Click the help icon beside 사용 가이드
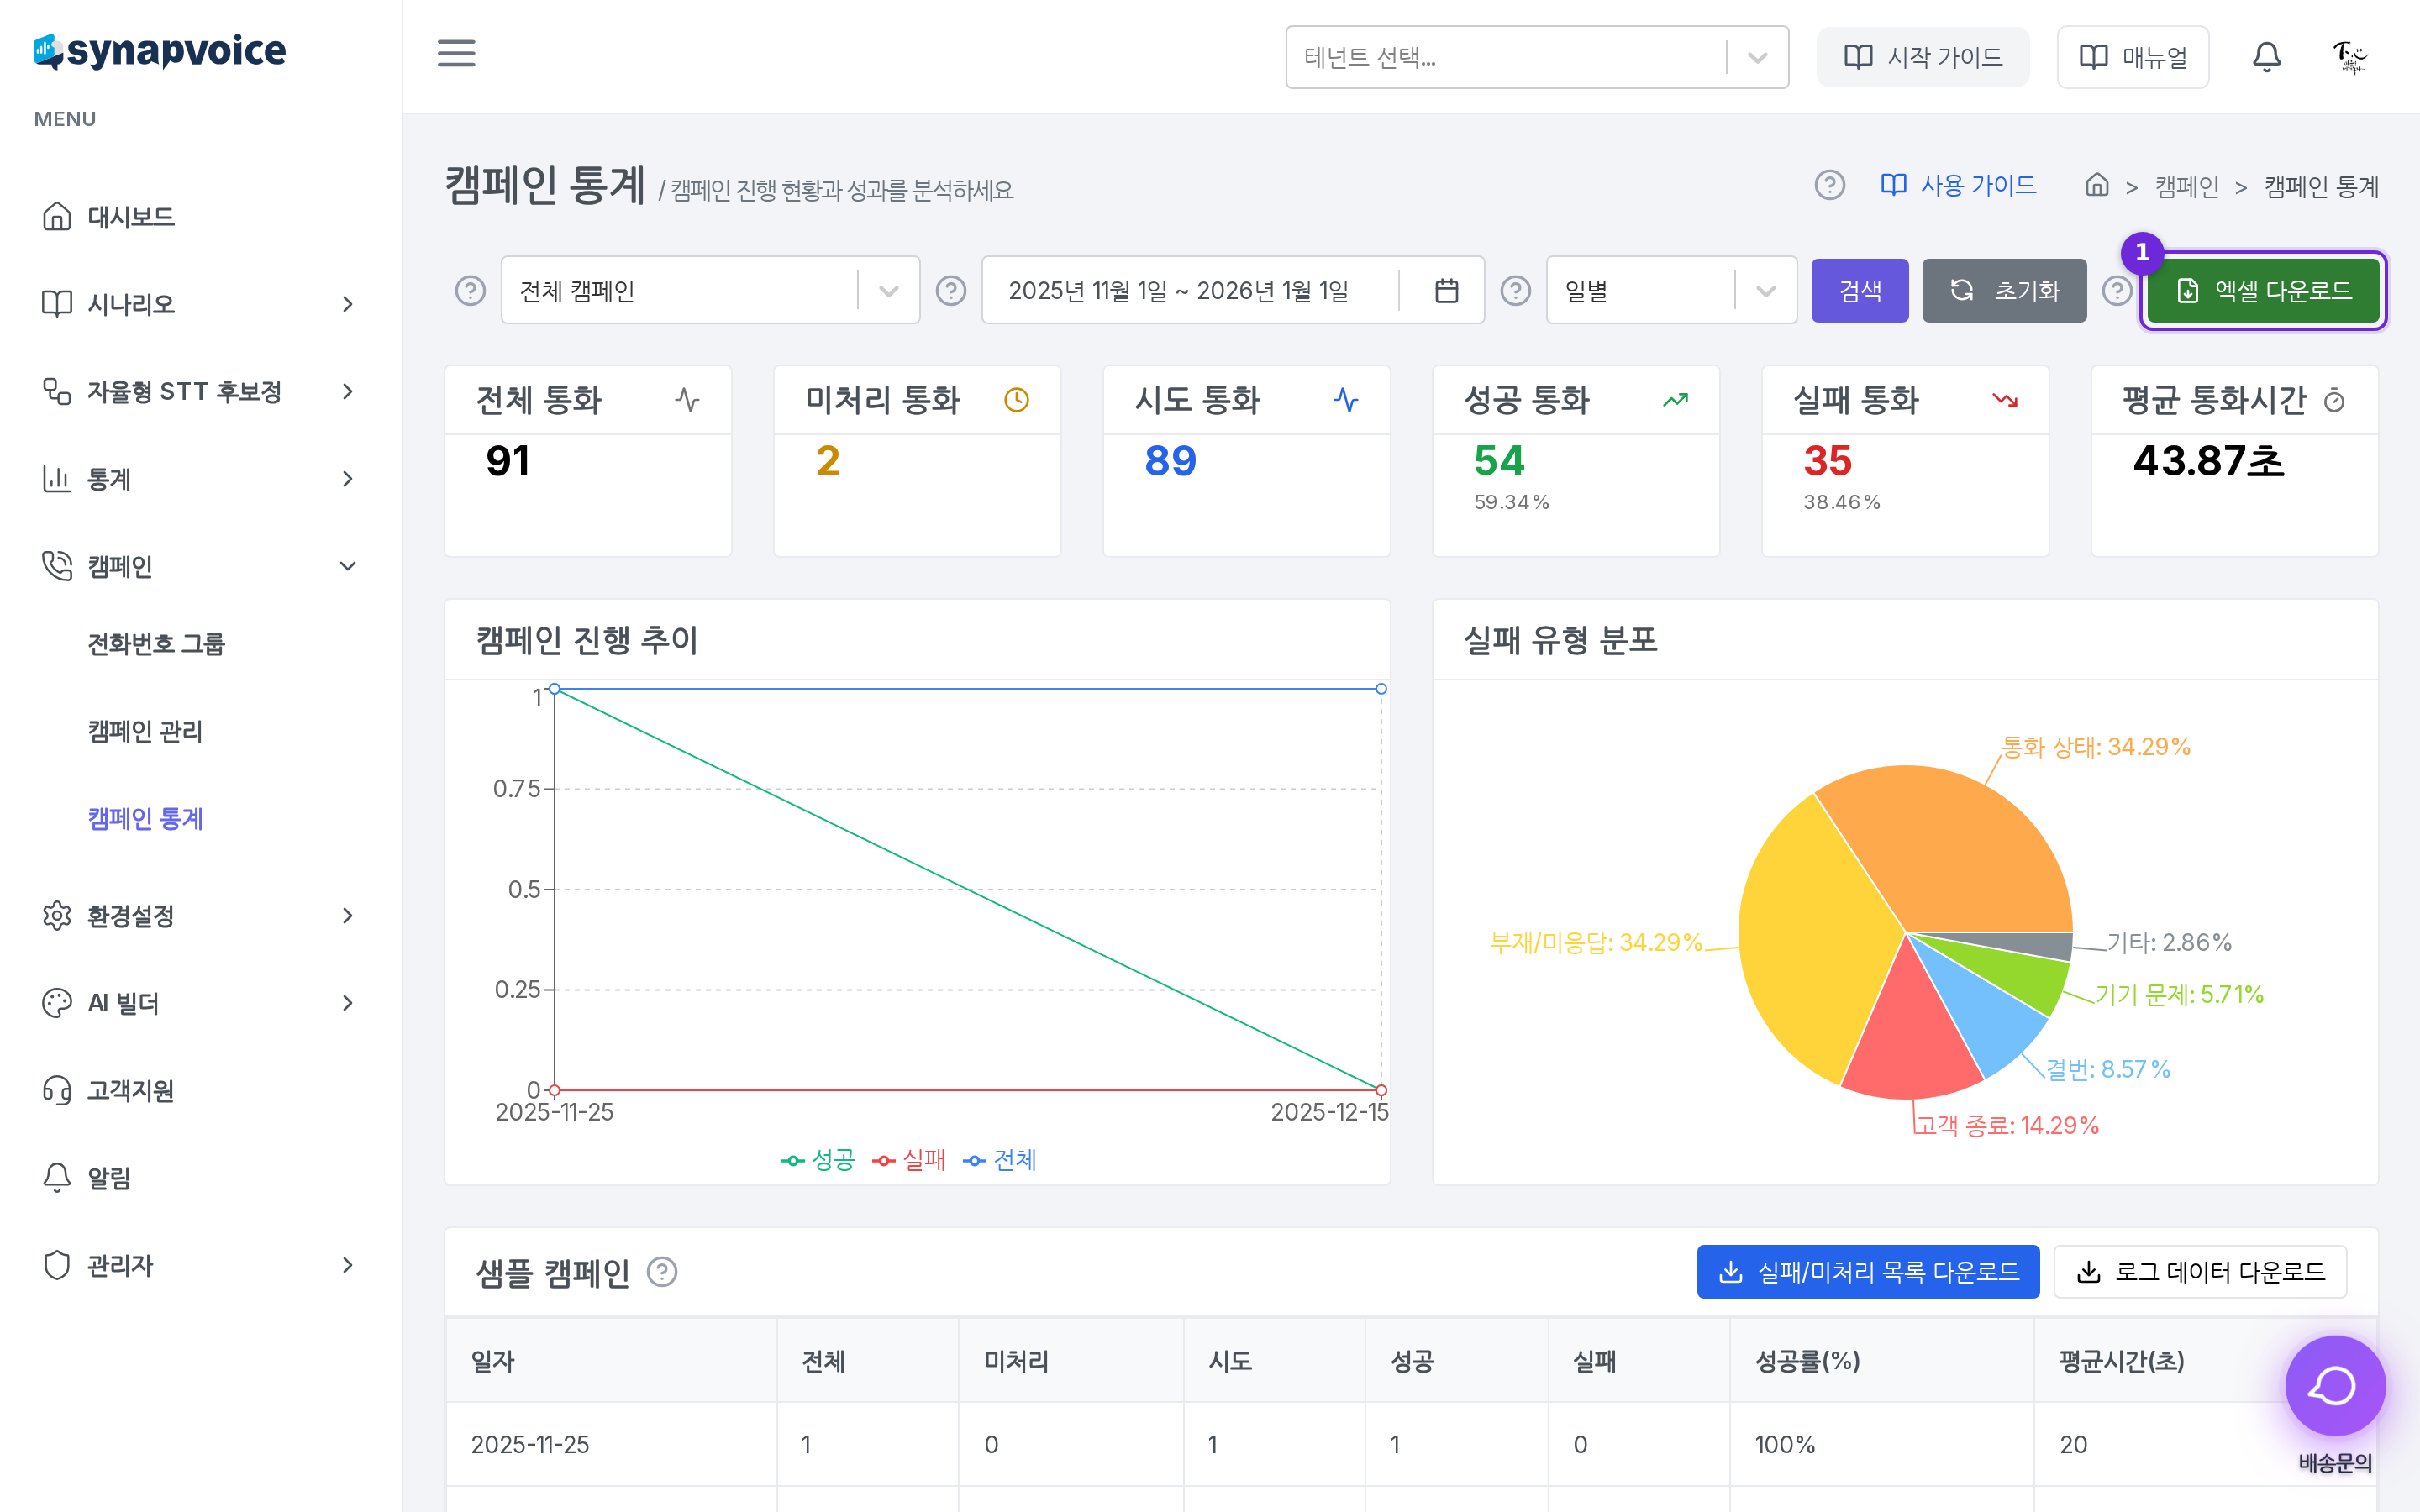 (1829, 185)
